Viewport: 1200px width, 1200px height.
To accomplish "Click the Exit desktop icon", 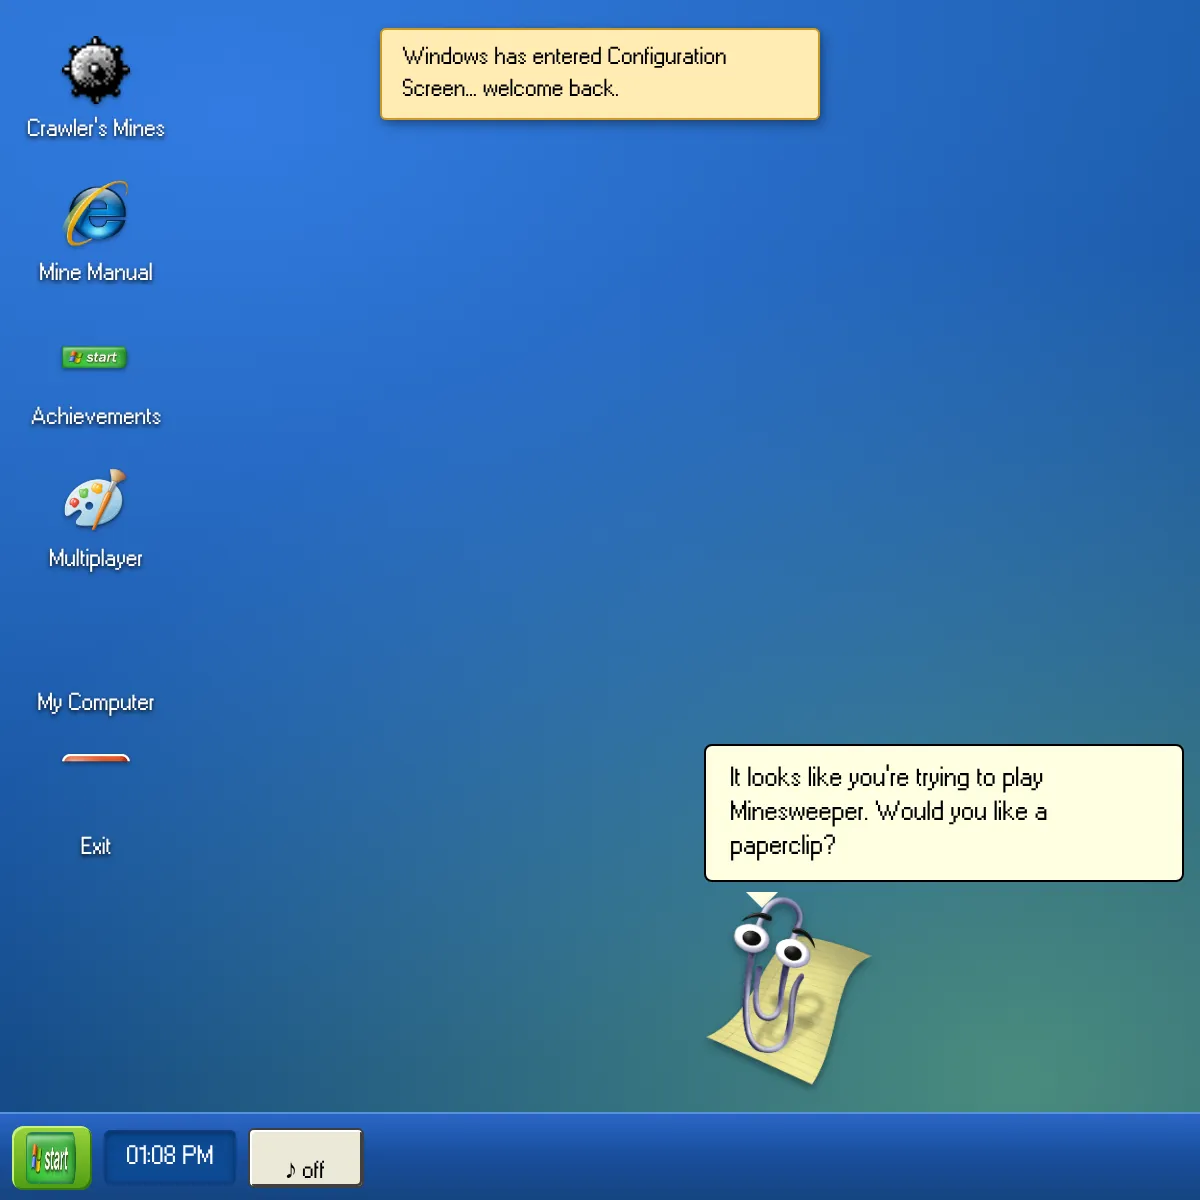I will [96, 759].
